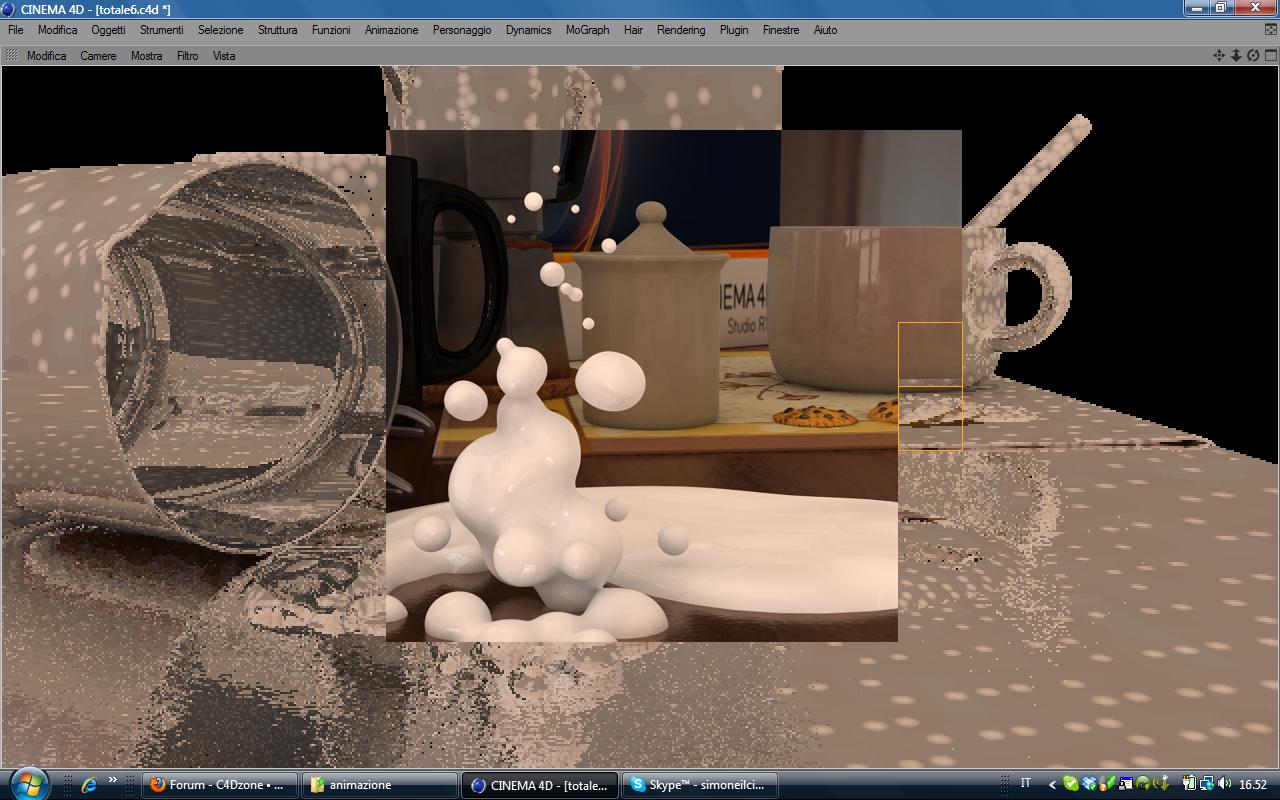Show hidden system tray icons

[1052, 785]
